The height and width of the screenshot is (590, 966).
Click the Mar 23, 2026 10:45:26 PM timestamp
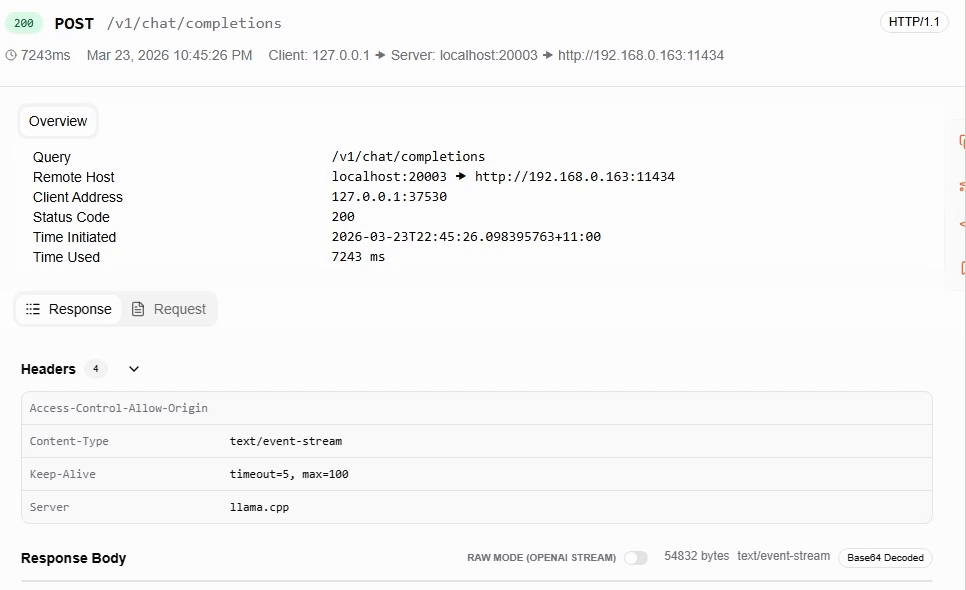coord(169,55)
